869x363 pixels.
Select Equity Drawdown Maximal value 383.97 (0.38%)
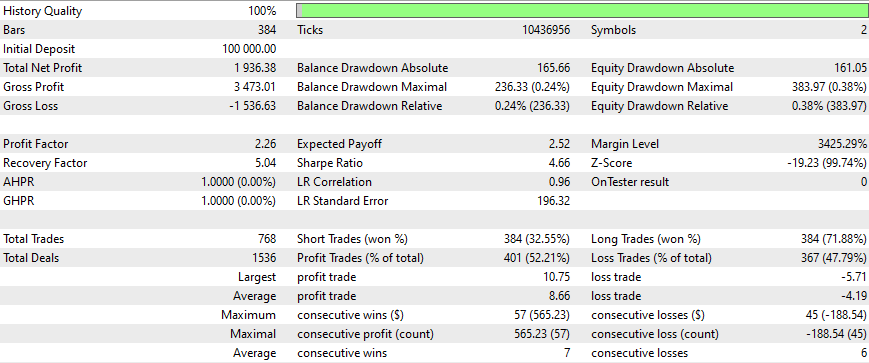click(x=829, y=87)
